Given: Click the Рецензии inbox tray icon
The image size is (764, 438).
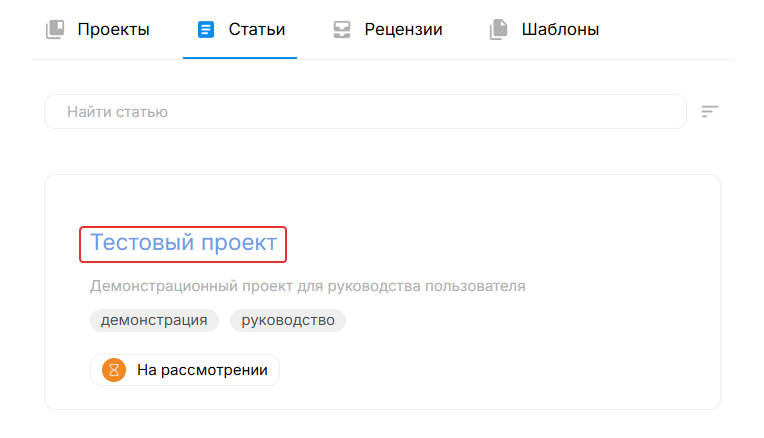Looking at the screenshot, I should 342,29.
